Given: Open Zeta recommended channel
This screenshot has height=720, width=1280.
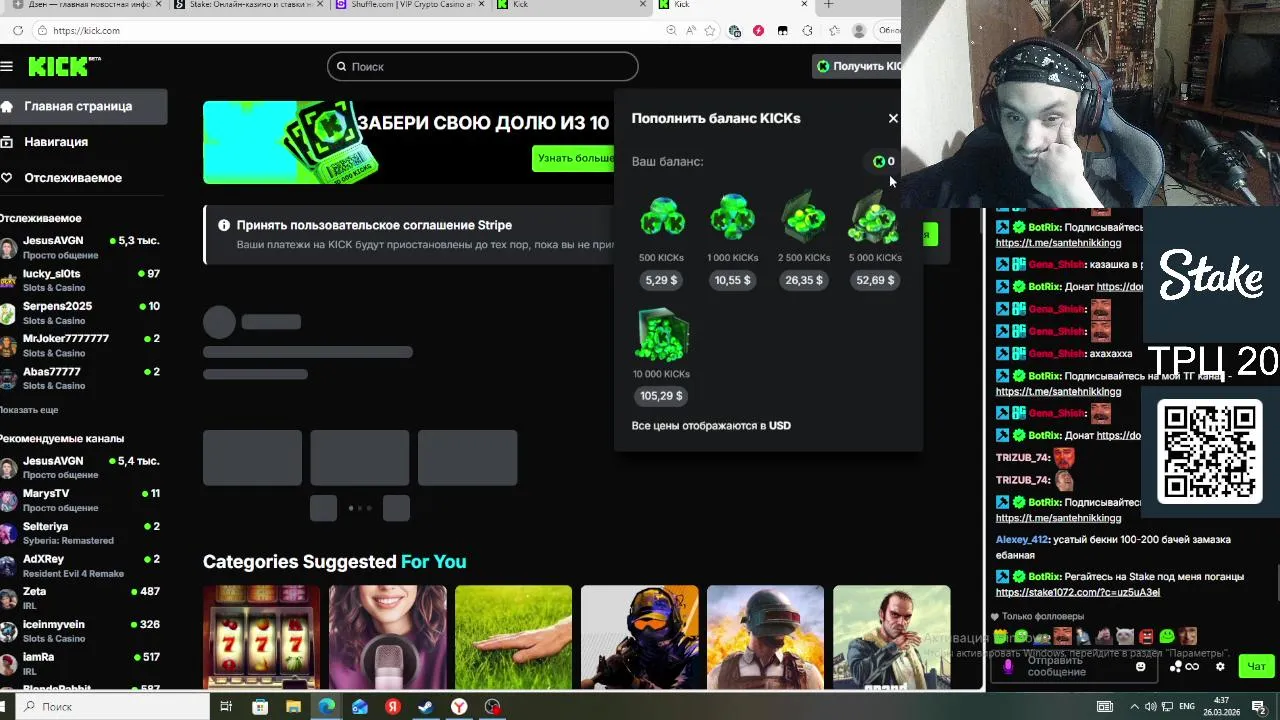Looking at the screenshot, I should tap(80, 598).
